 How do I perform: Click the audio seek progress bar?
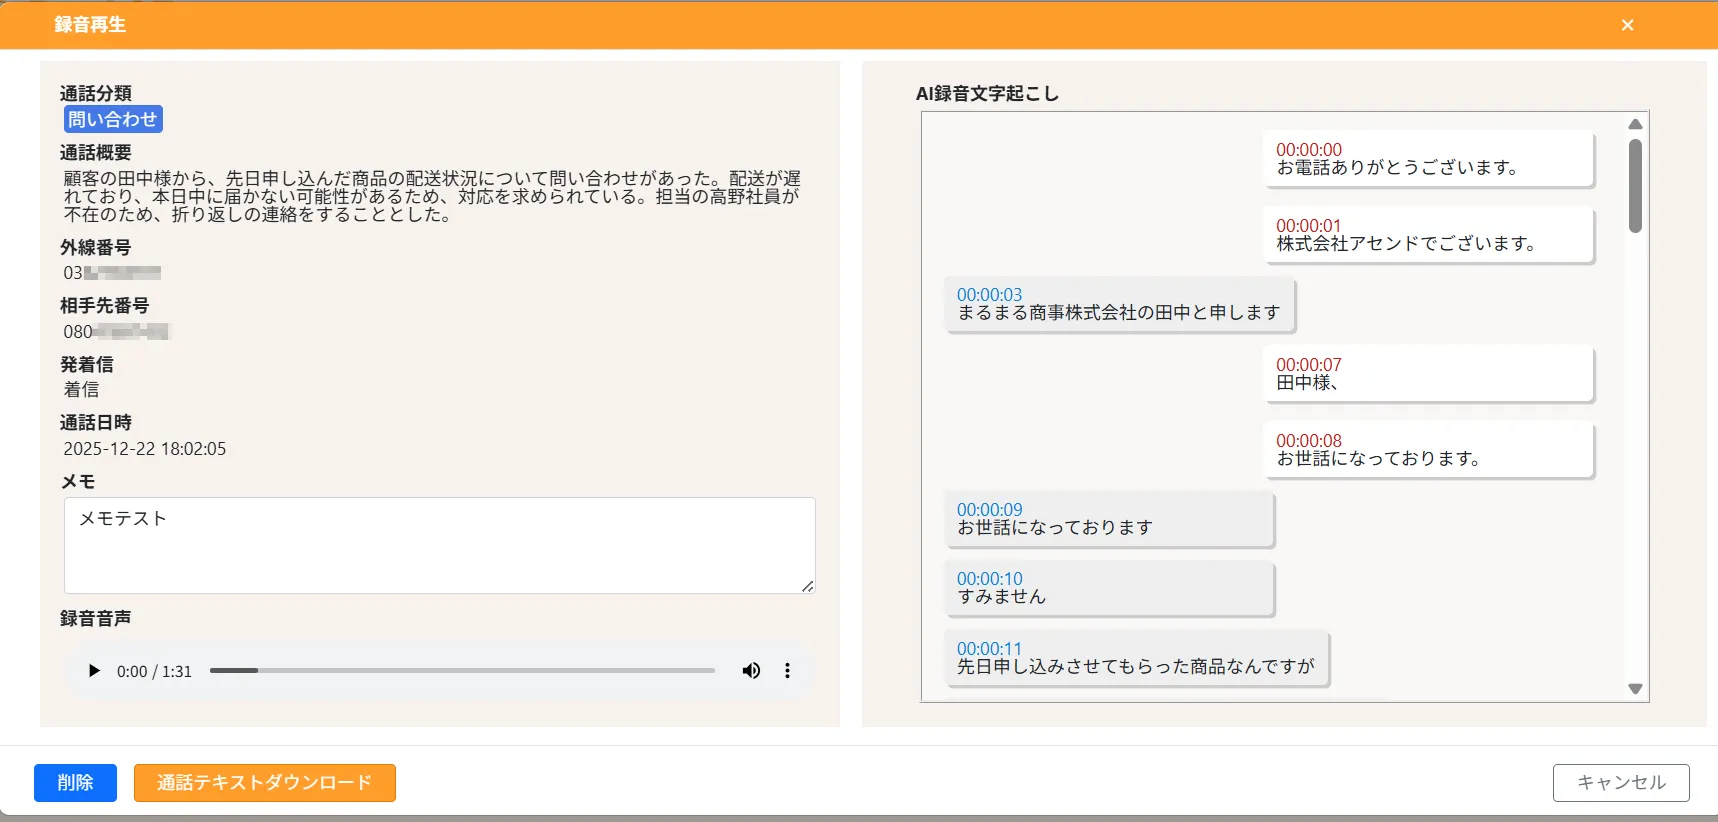[462, 671]
